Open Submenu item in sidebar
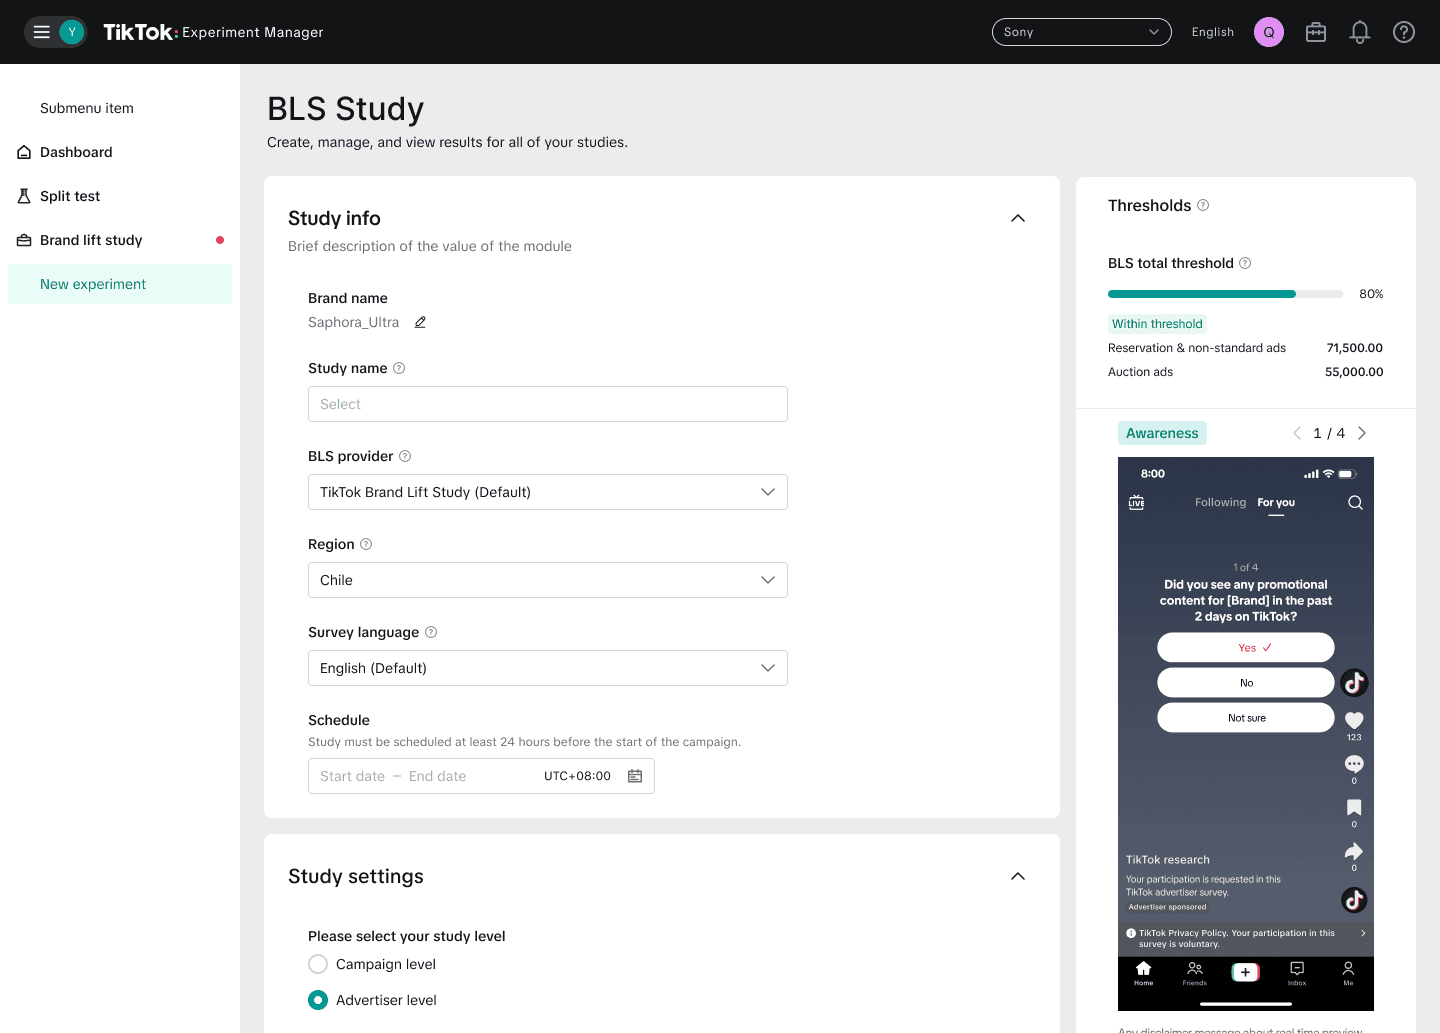The height and width of the screenshot is (1033, 1440). tap(87, 108)
